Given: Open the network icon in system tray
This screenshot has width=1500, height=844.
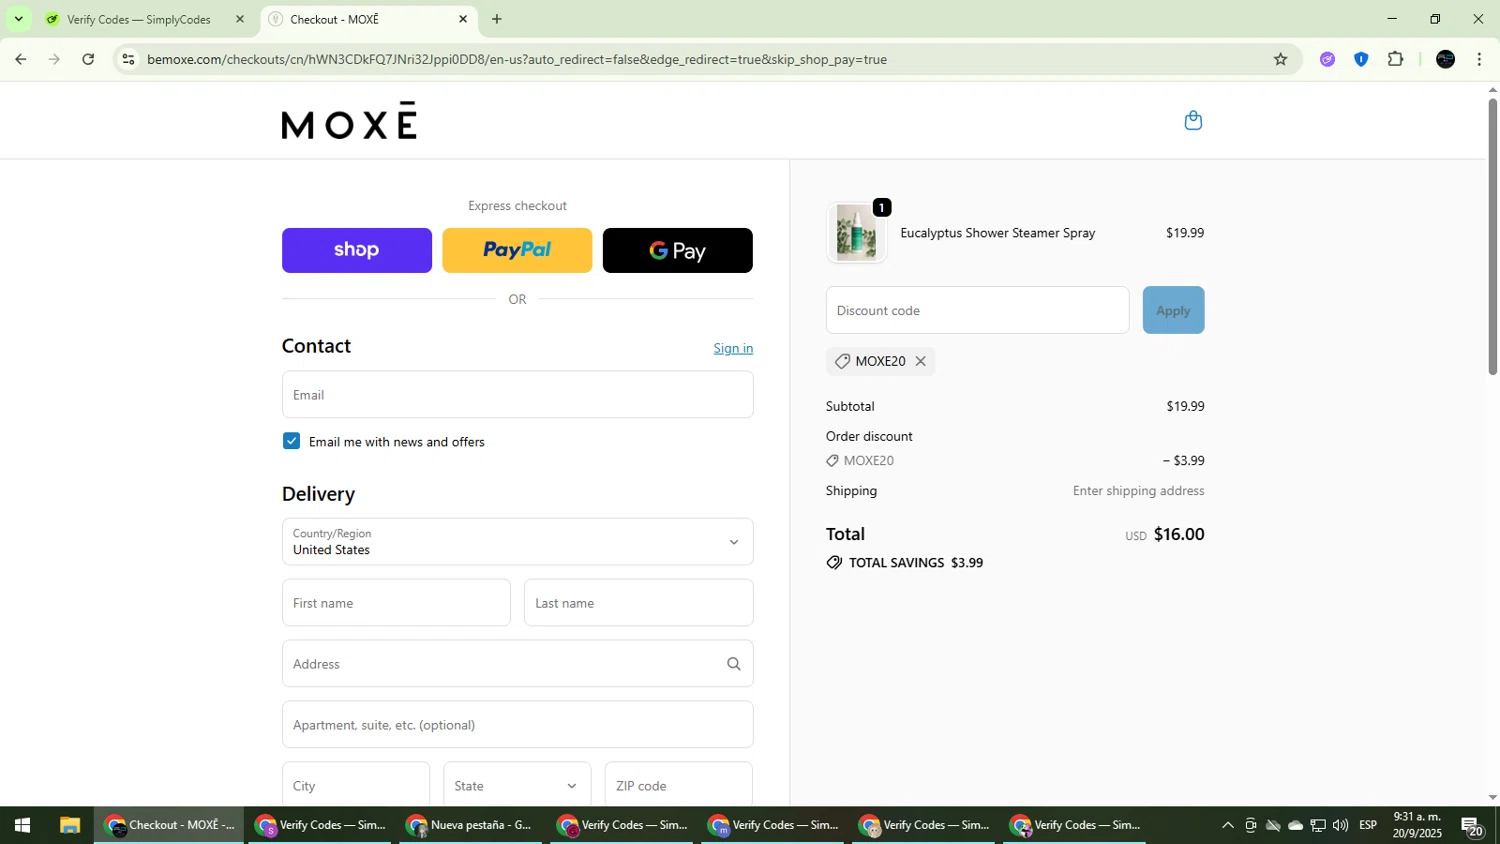Looking at the screenshot, I should pyautogui.click(x=1318, y=825).
